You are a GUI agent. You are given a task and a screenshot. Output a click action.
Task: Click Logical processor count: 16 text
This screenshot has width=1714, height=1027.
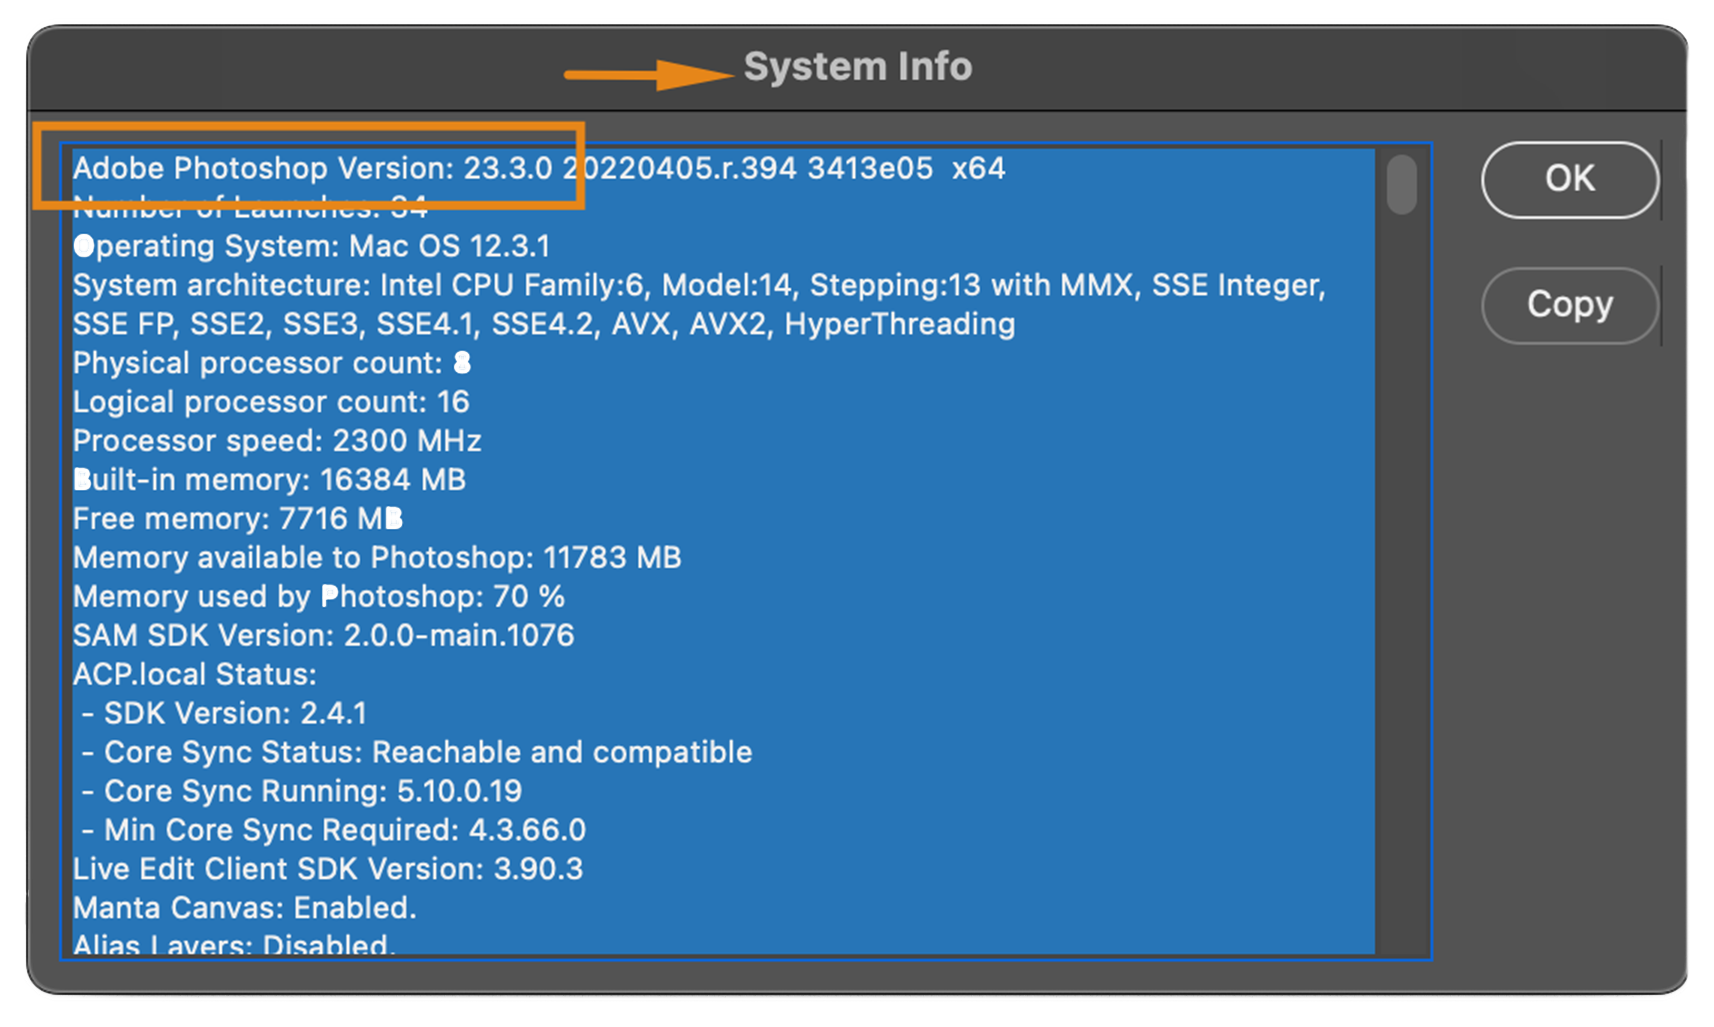270,402
